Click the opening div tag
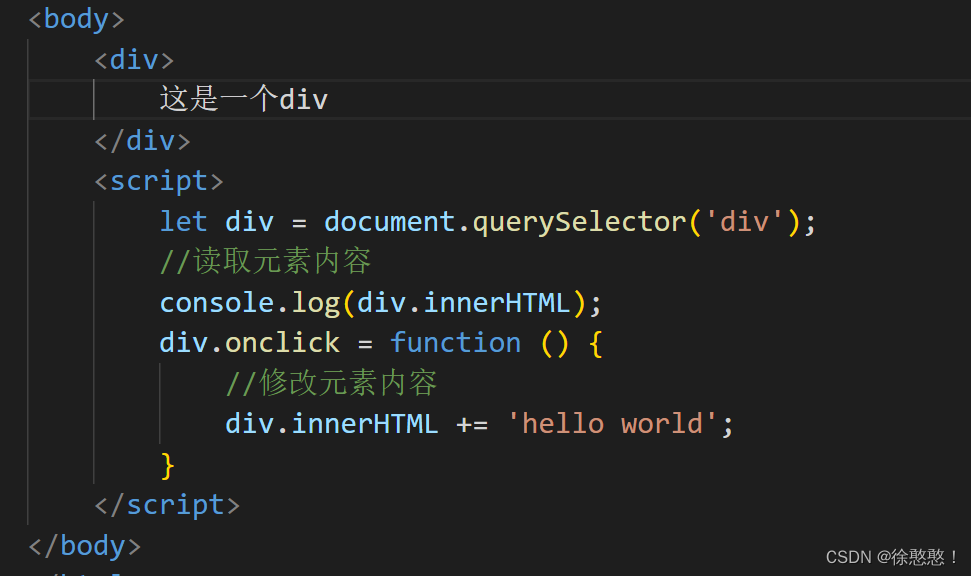The image size is (971, 576). coord(134,60)
